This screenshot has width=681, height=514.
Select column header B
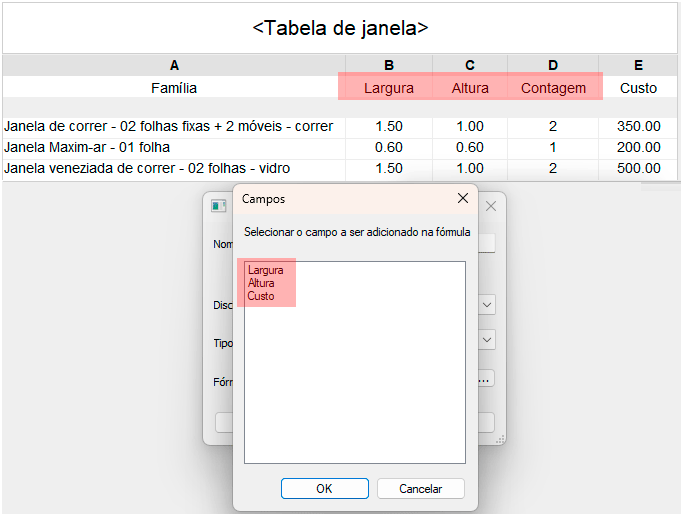pos(389,65)
